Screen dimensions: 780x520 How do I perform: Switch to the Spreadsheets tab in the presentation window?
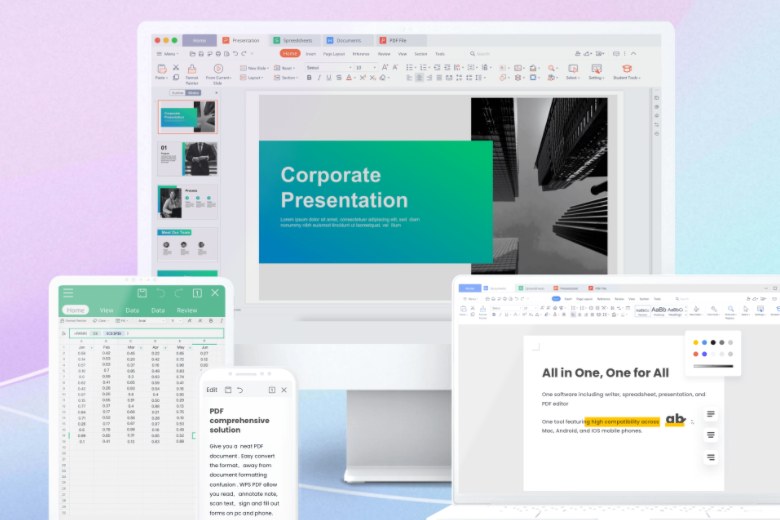click(293, 40)
